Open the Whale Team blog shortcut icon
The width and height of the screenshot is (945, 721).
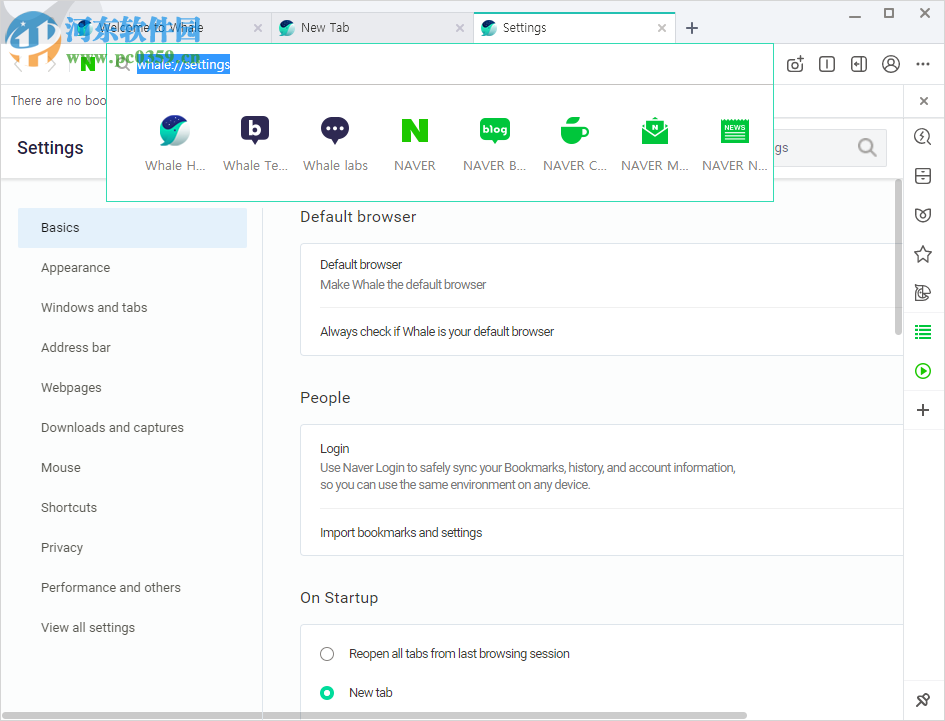(x=255, y=130)
